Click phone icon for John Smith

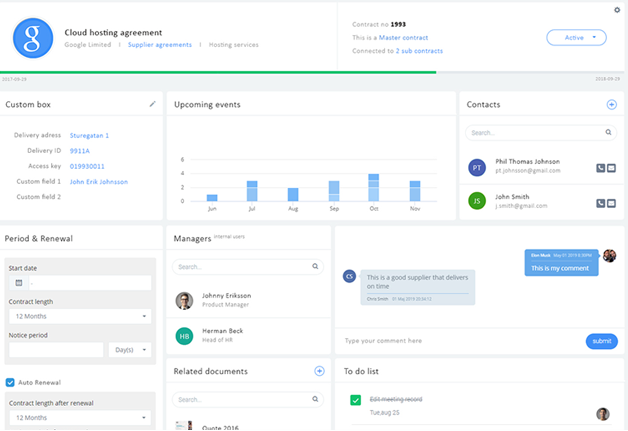coord(600,203)
